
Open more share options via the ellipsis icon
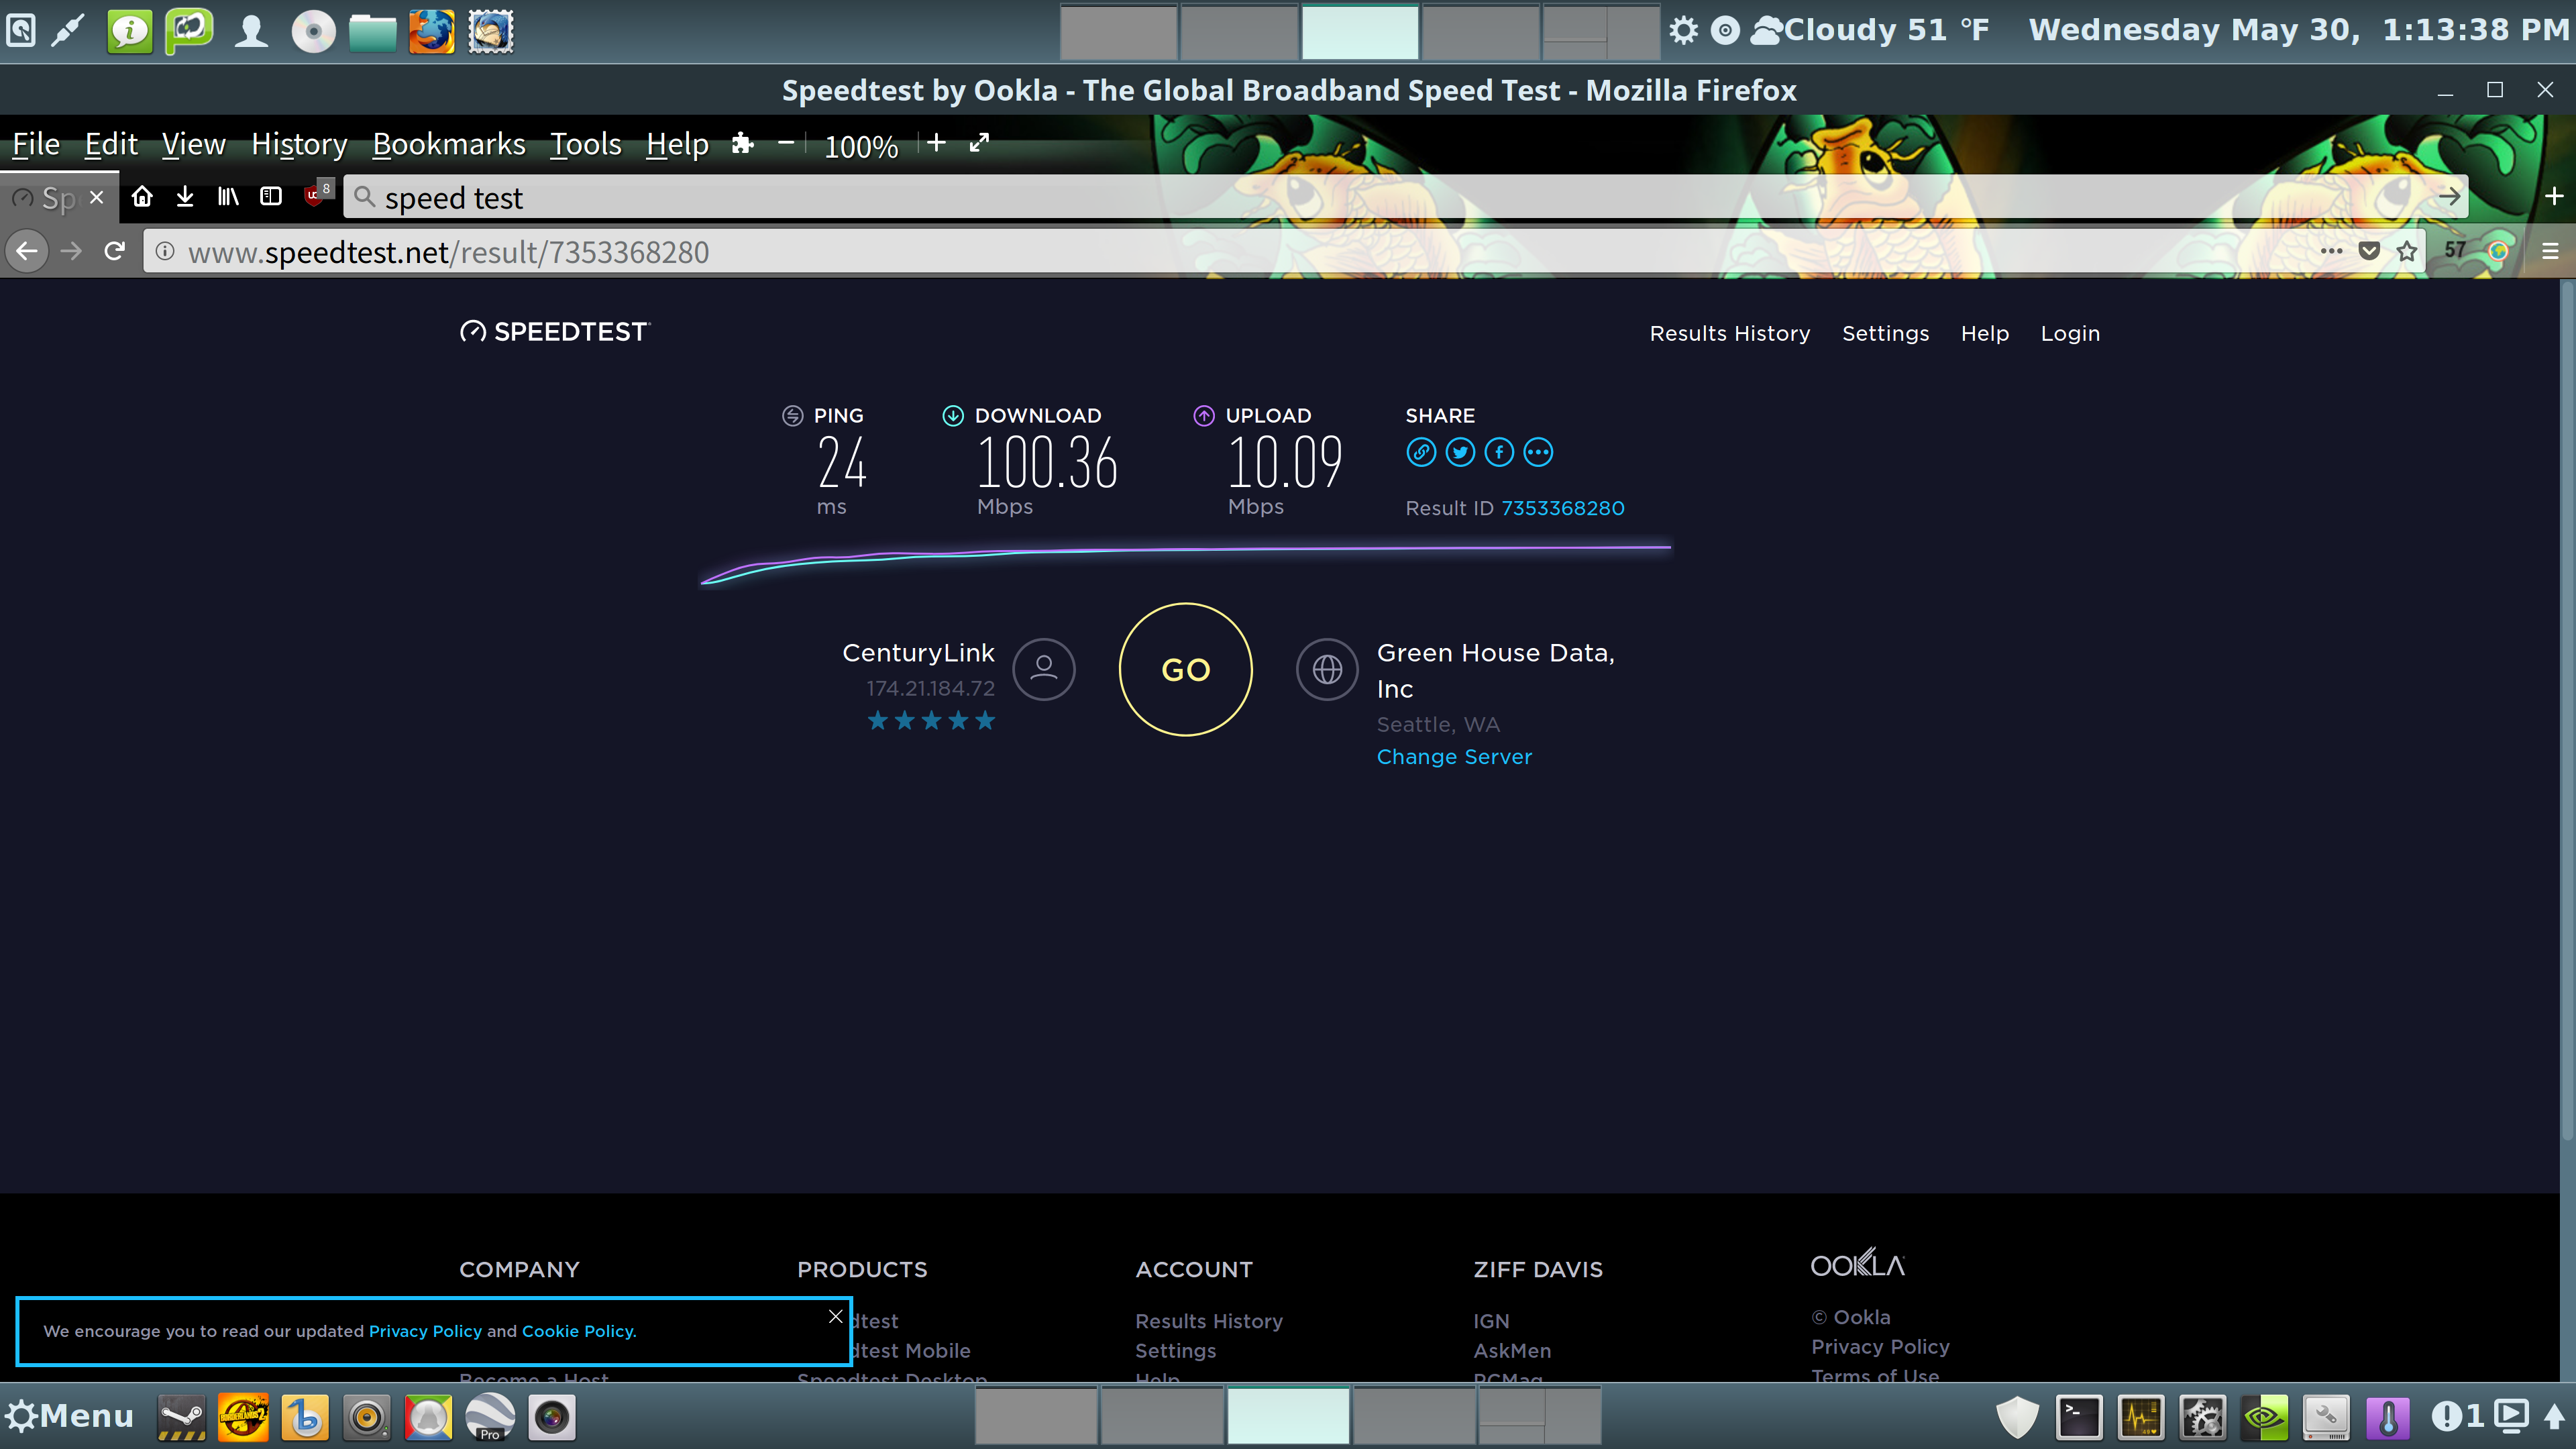[1538, 453]
